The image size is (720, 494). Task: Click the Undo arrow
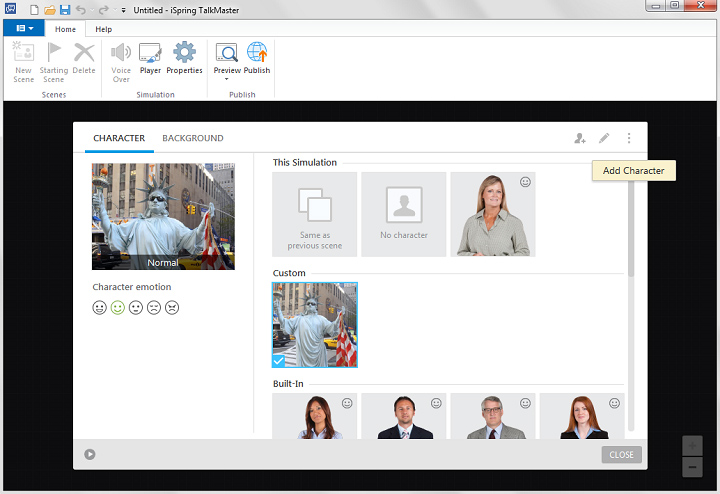pos(81,10)
